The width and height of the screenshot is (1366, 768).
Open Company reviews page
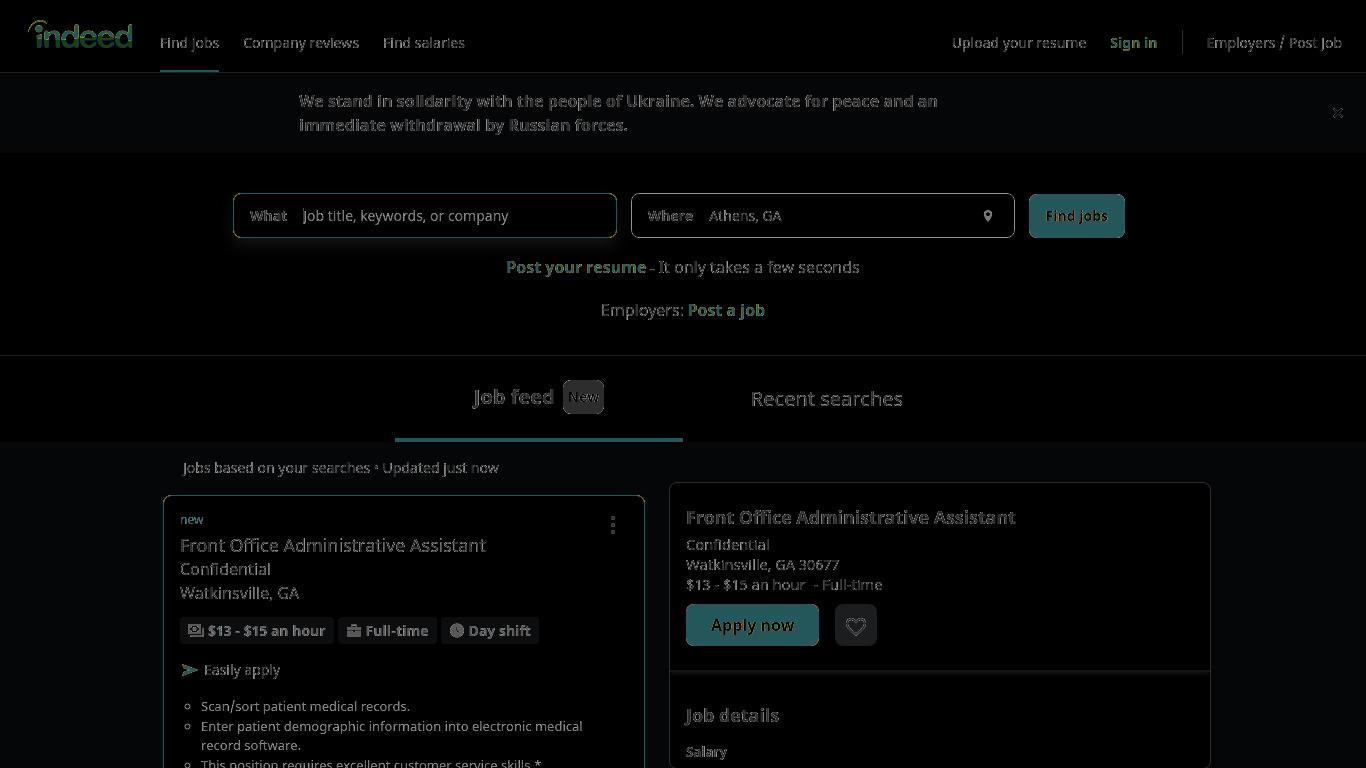301,43
